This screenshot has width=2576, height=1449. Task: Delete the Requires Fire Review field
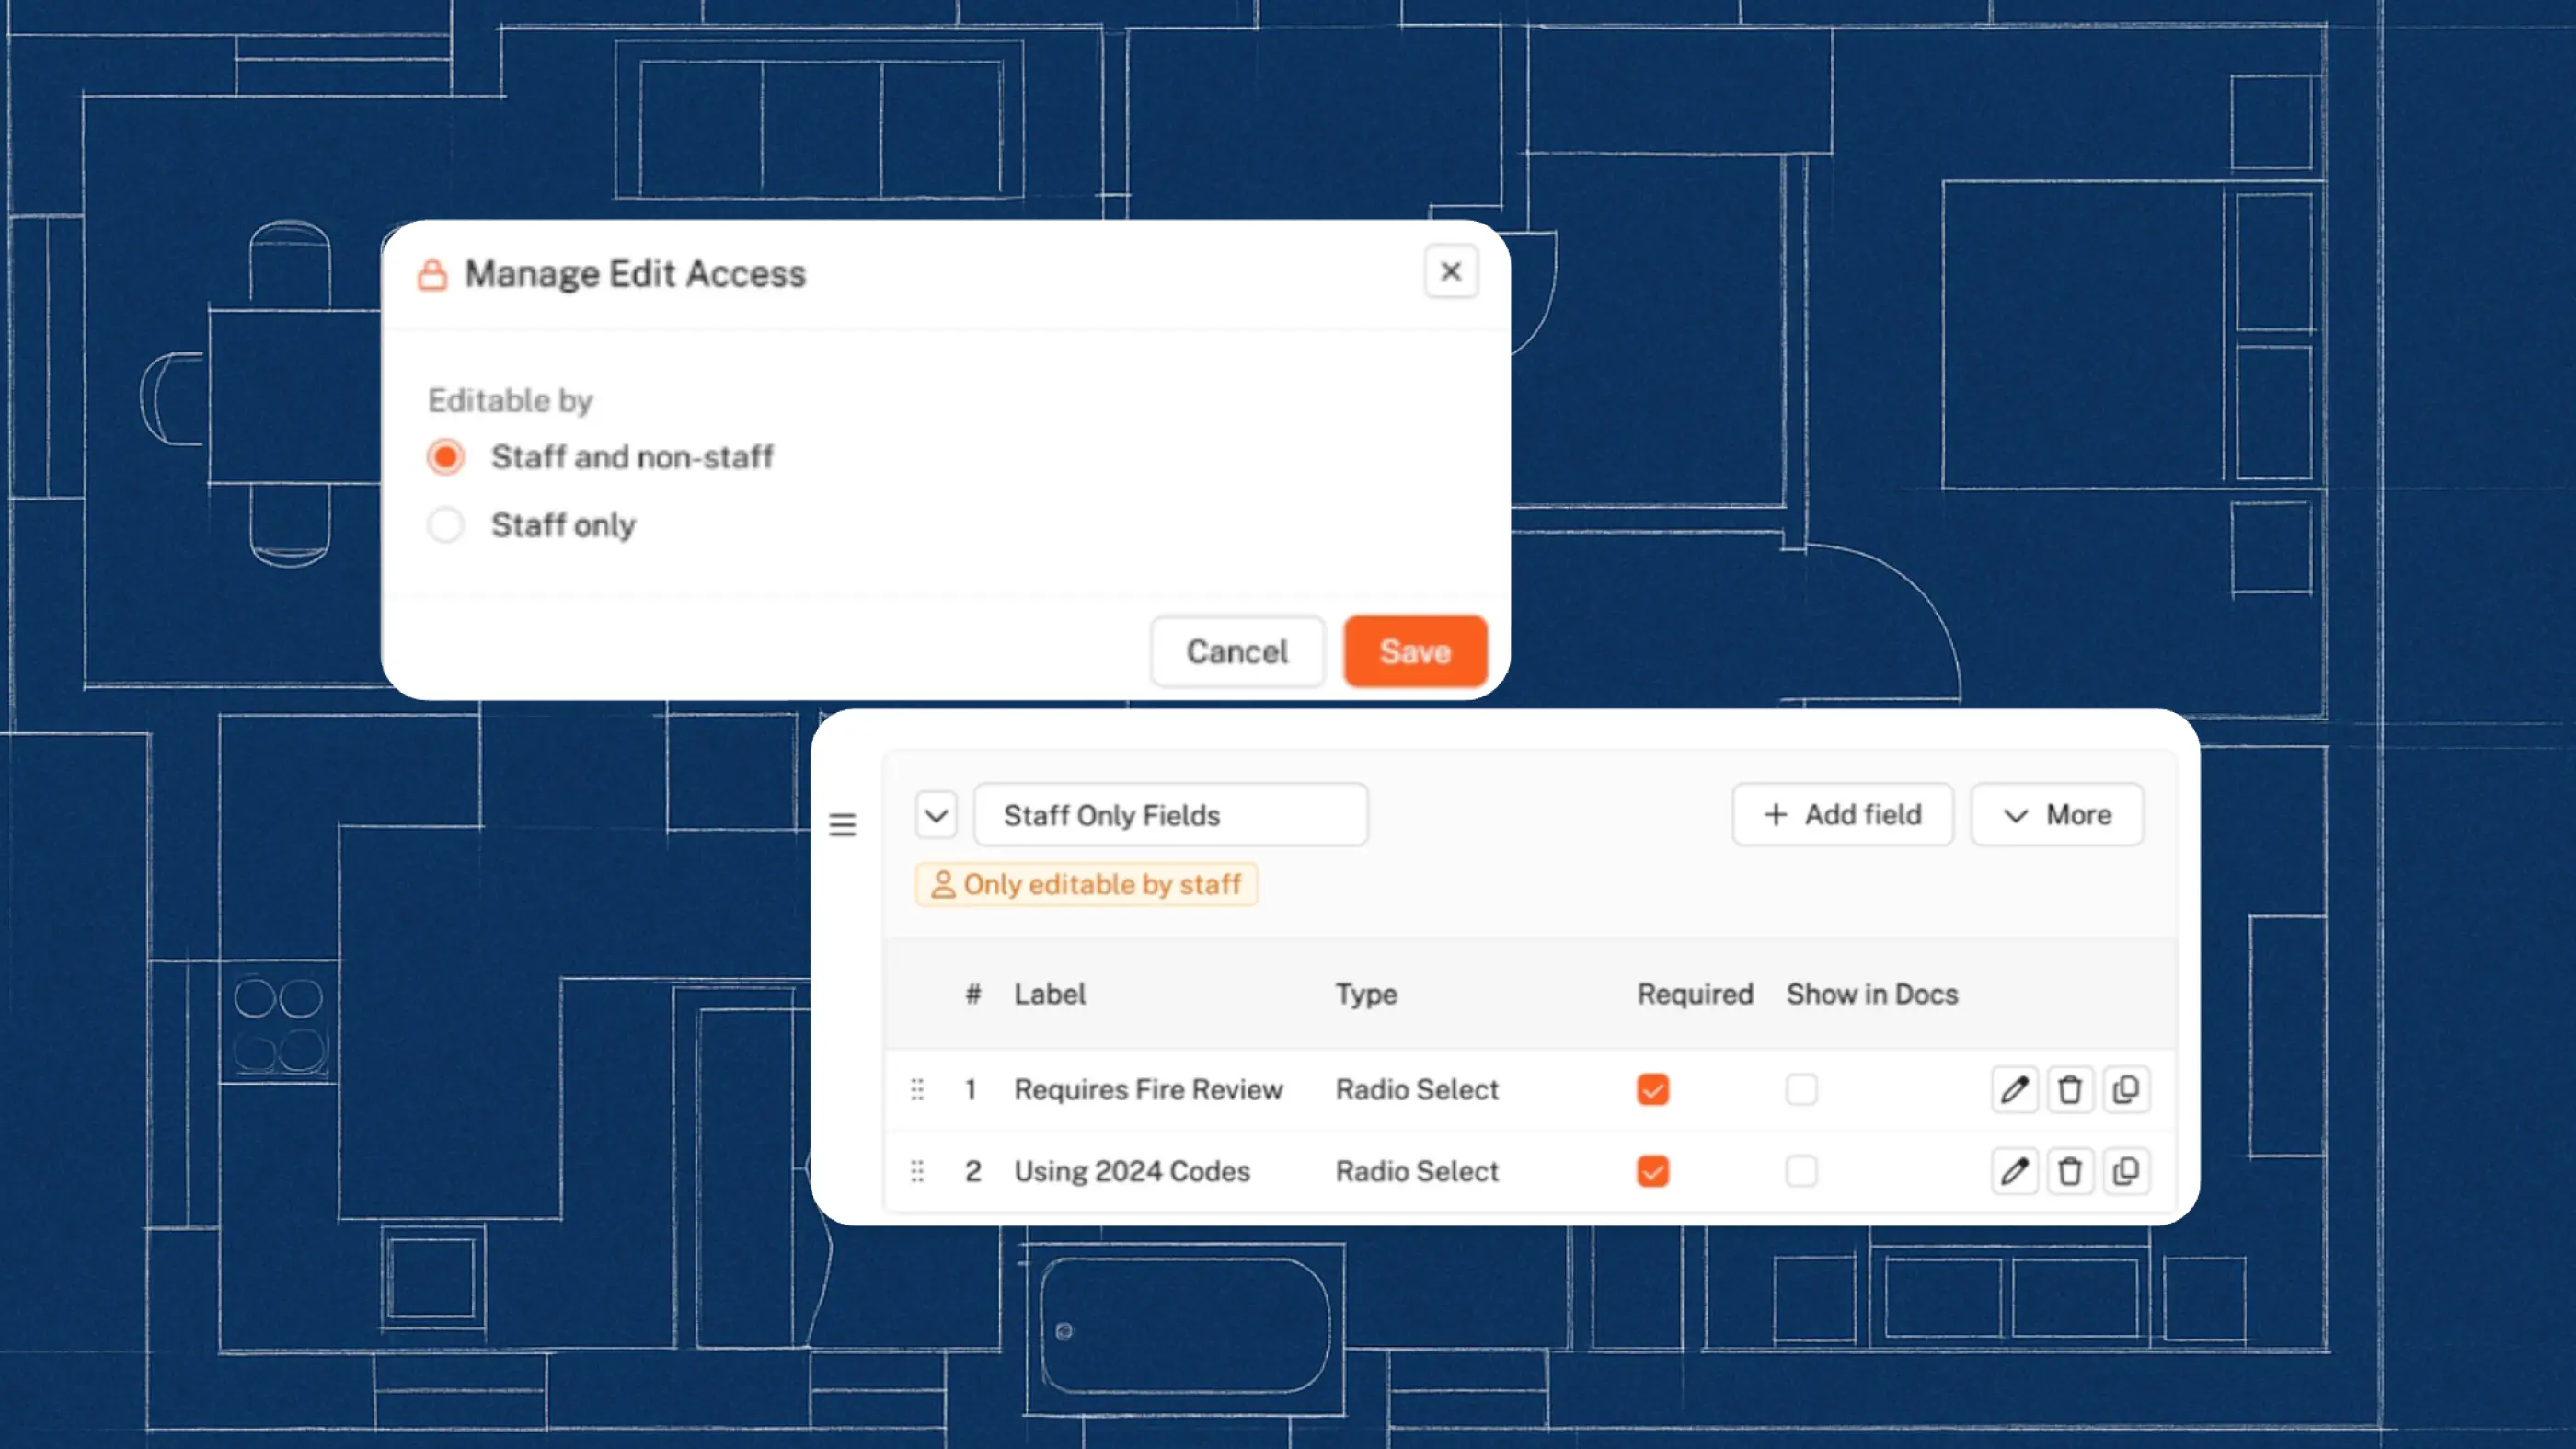(2070, 1089)
